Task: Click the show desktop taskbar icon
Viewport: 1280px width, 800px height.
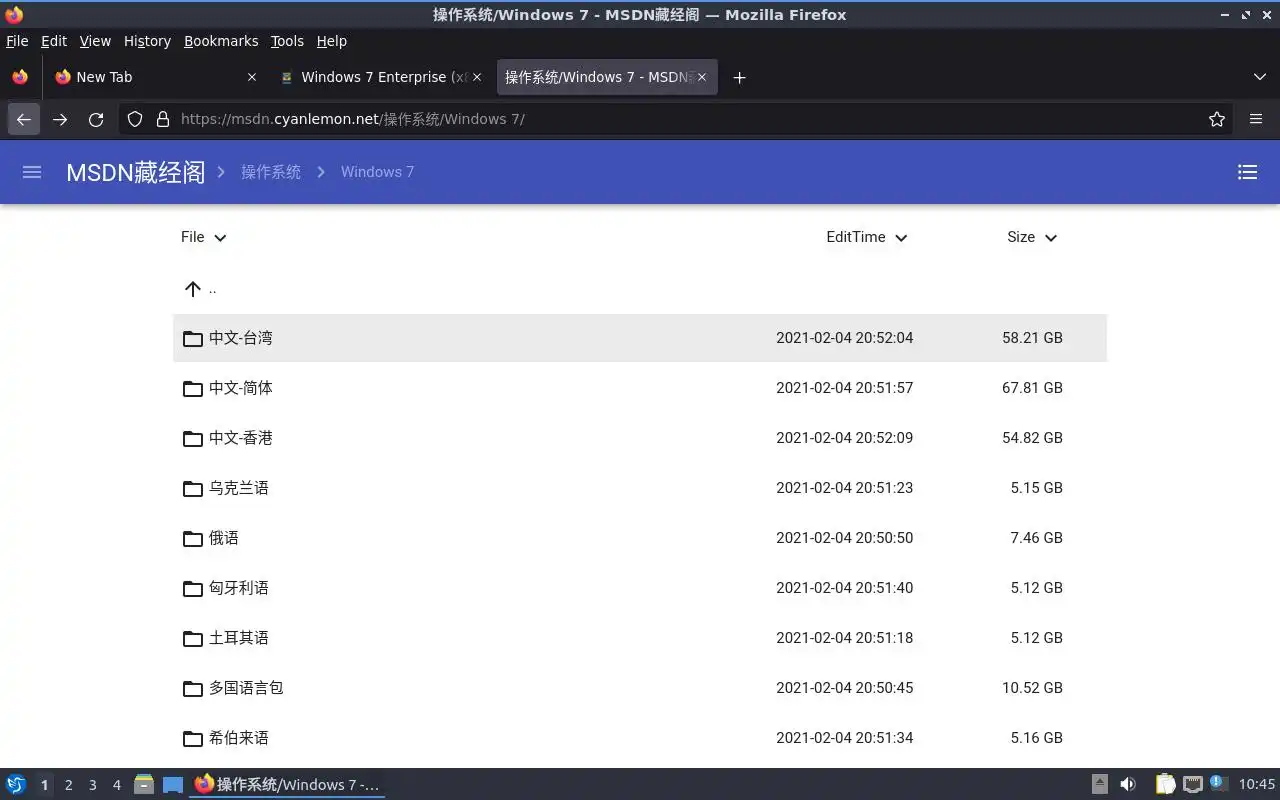Action: [x=173, y=785]
